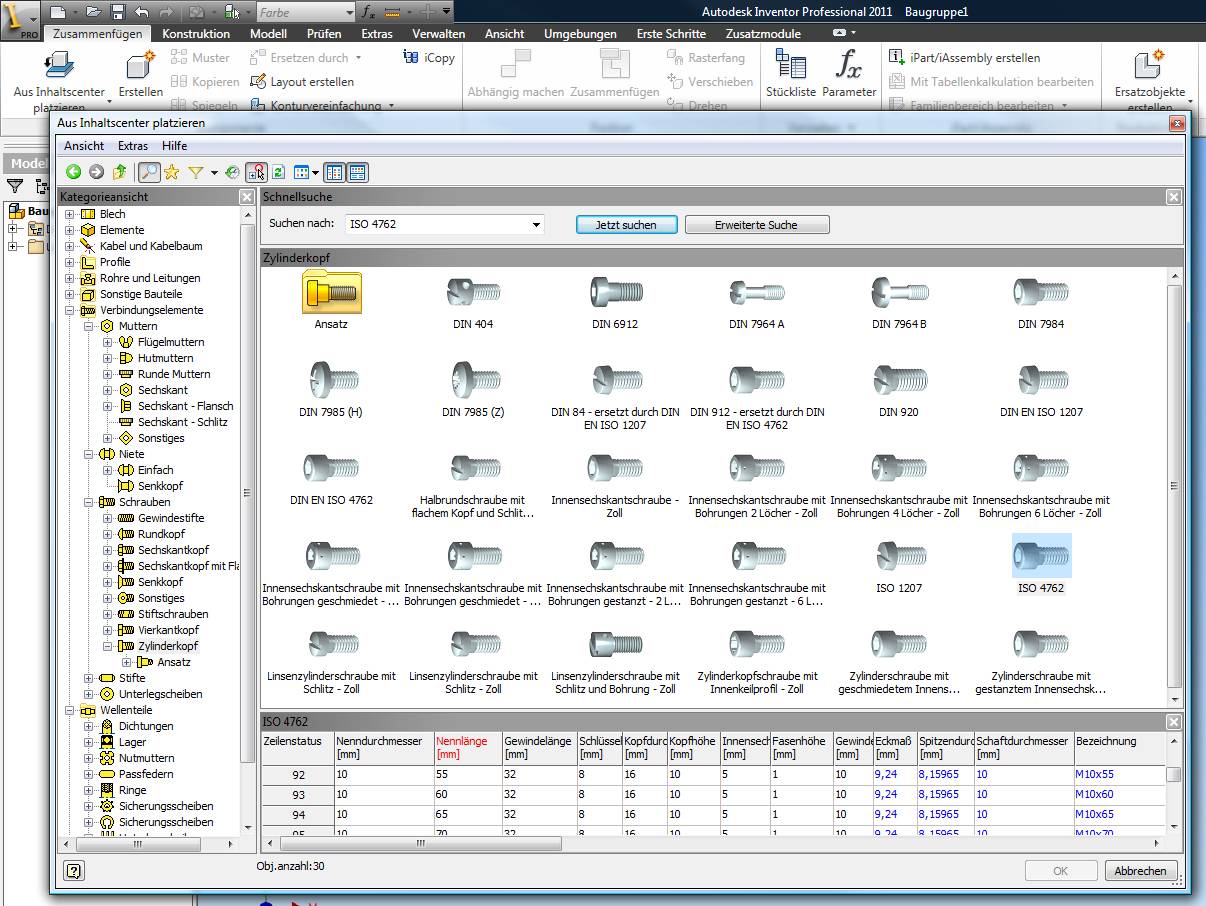Switch to the Modell ribbon tab
This screenshot has width=1206, height=906.
tap(268, 34)
